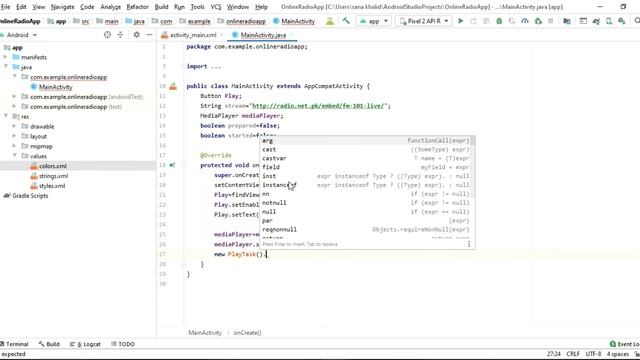Open the TODO tool window
The width and height of the screenshot is (640, 360).
click(123, 344)
